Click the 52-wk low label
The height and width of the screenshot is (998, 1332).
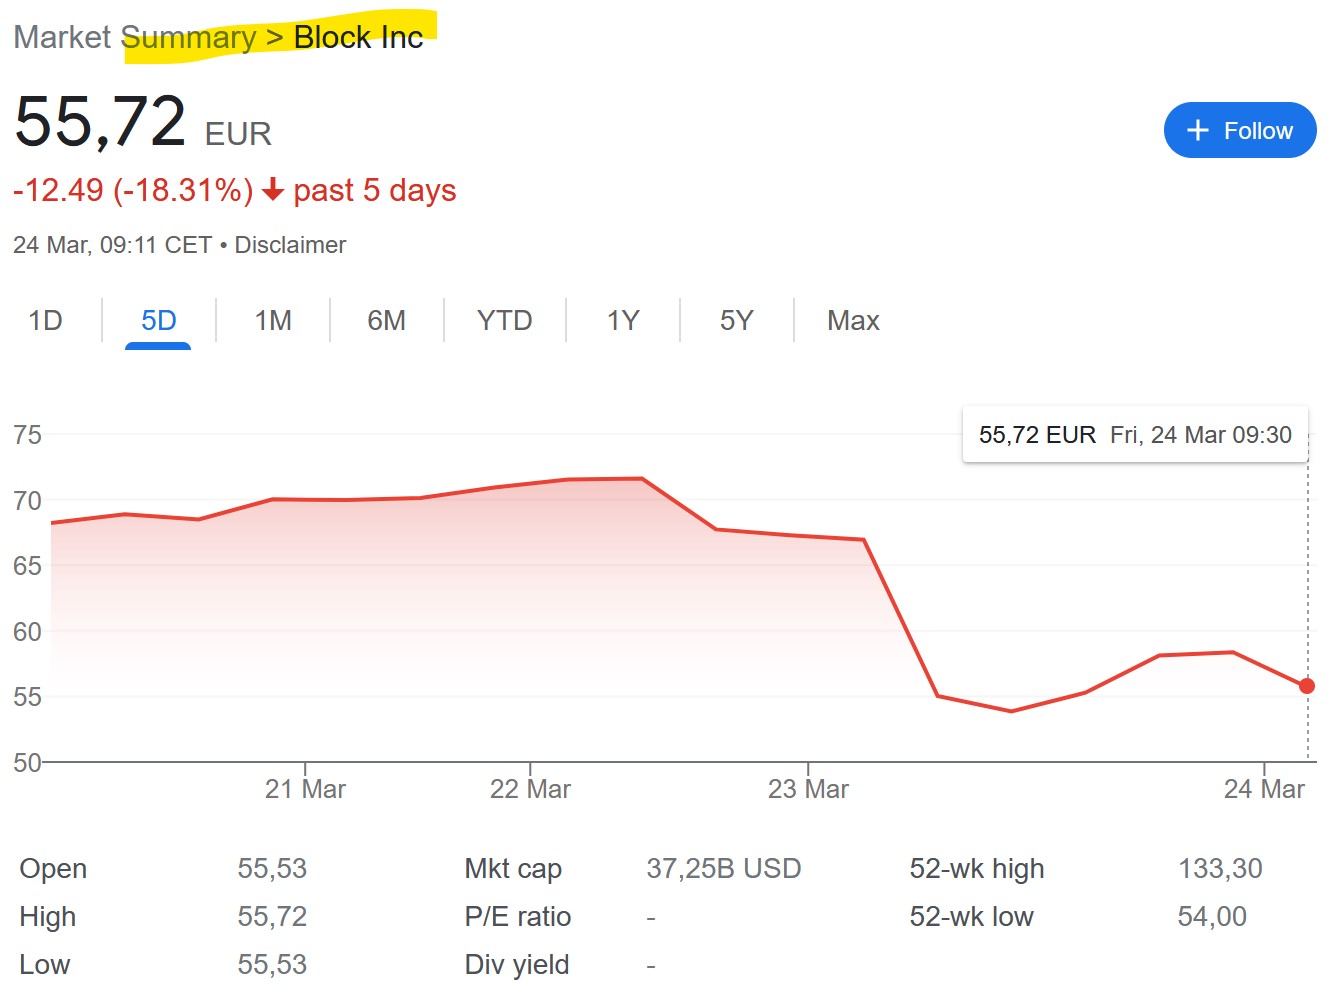(971, 916)
